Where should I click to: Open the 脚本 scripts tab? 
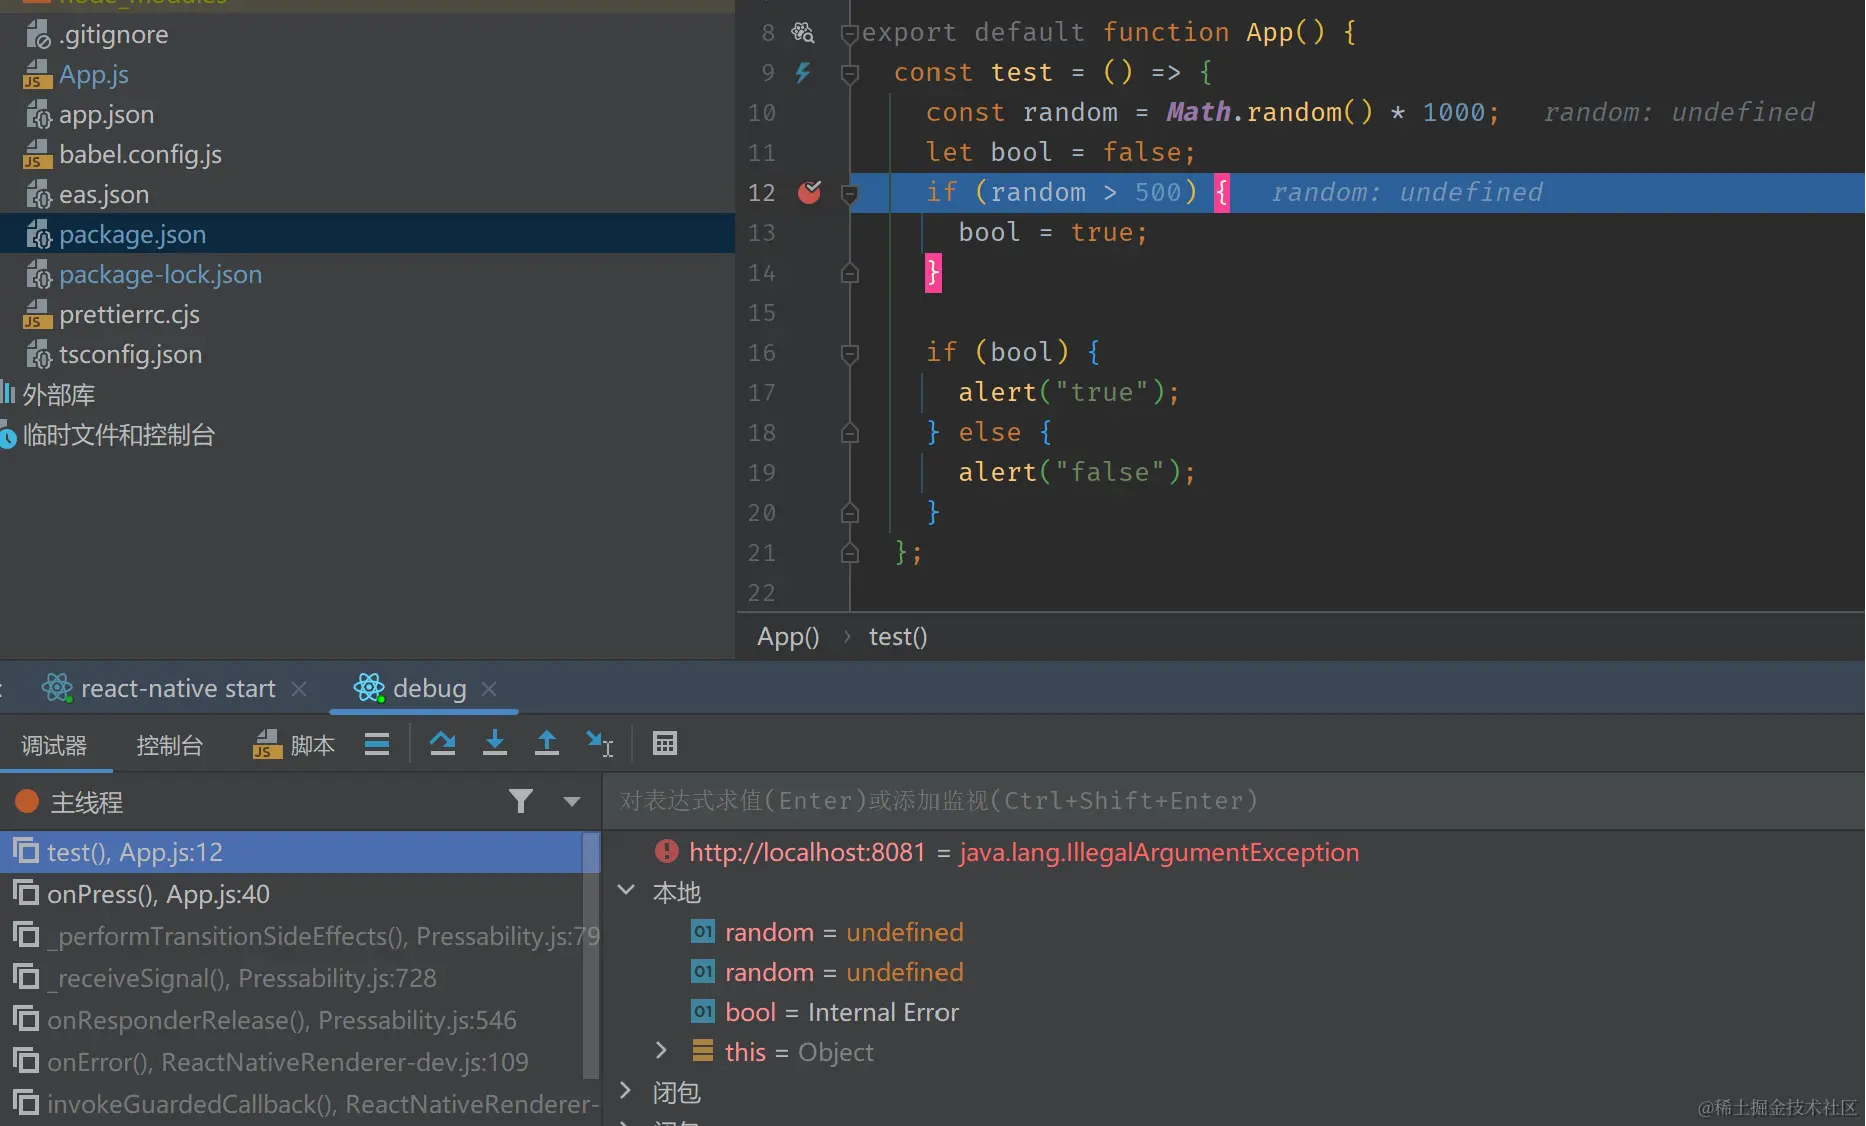click(x=293, y=745)
